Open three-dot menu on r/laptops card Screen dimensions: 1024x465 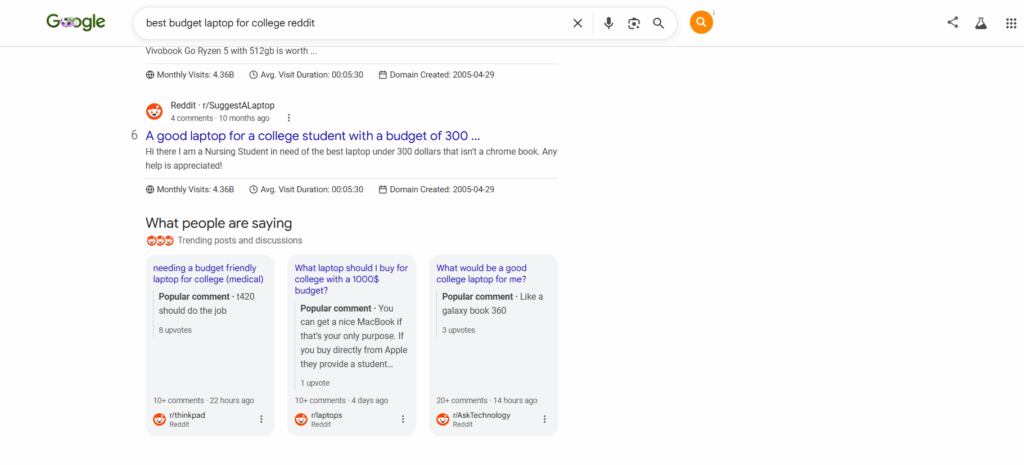(x=403, y=419)
